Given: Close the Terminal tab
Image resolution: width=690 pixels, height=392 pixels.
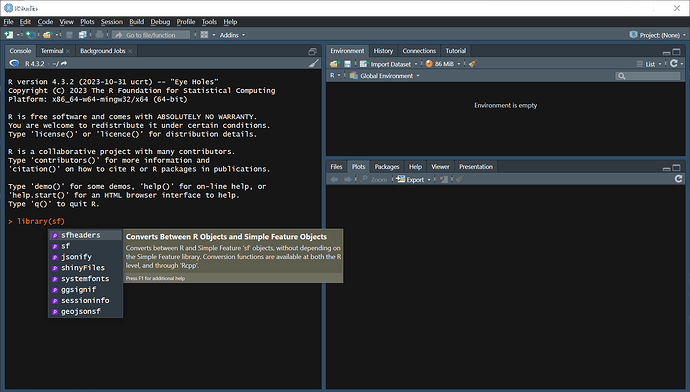Looking at the screenshot, I should 68,51.
